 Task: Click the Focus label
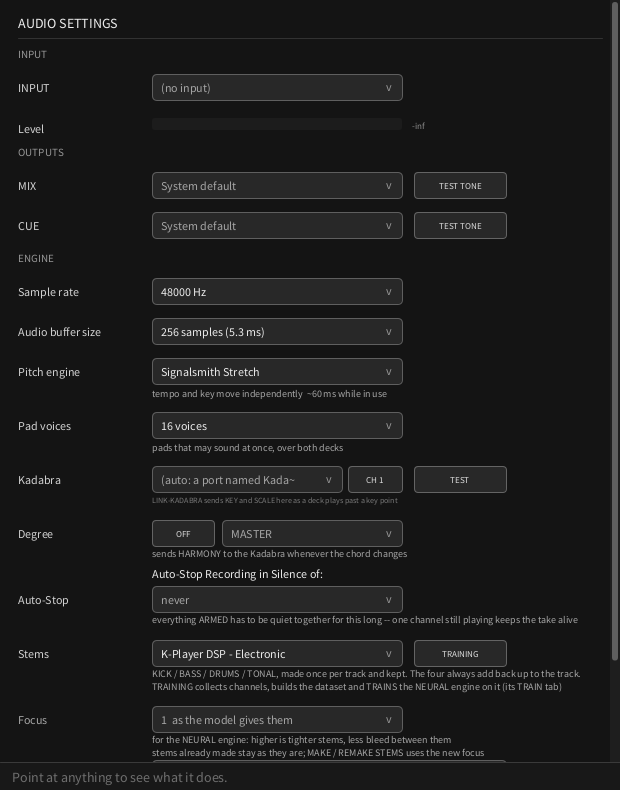coord(32,720)
